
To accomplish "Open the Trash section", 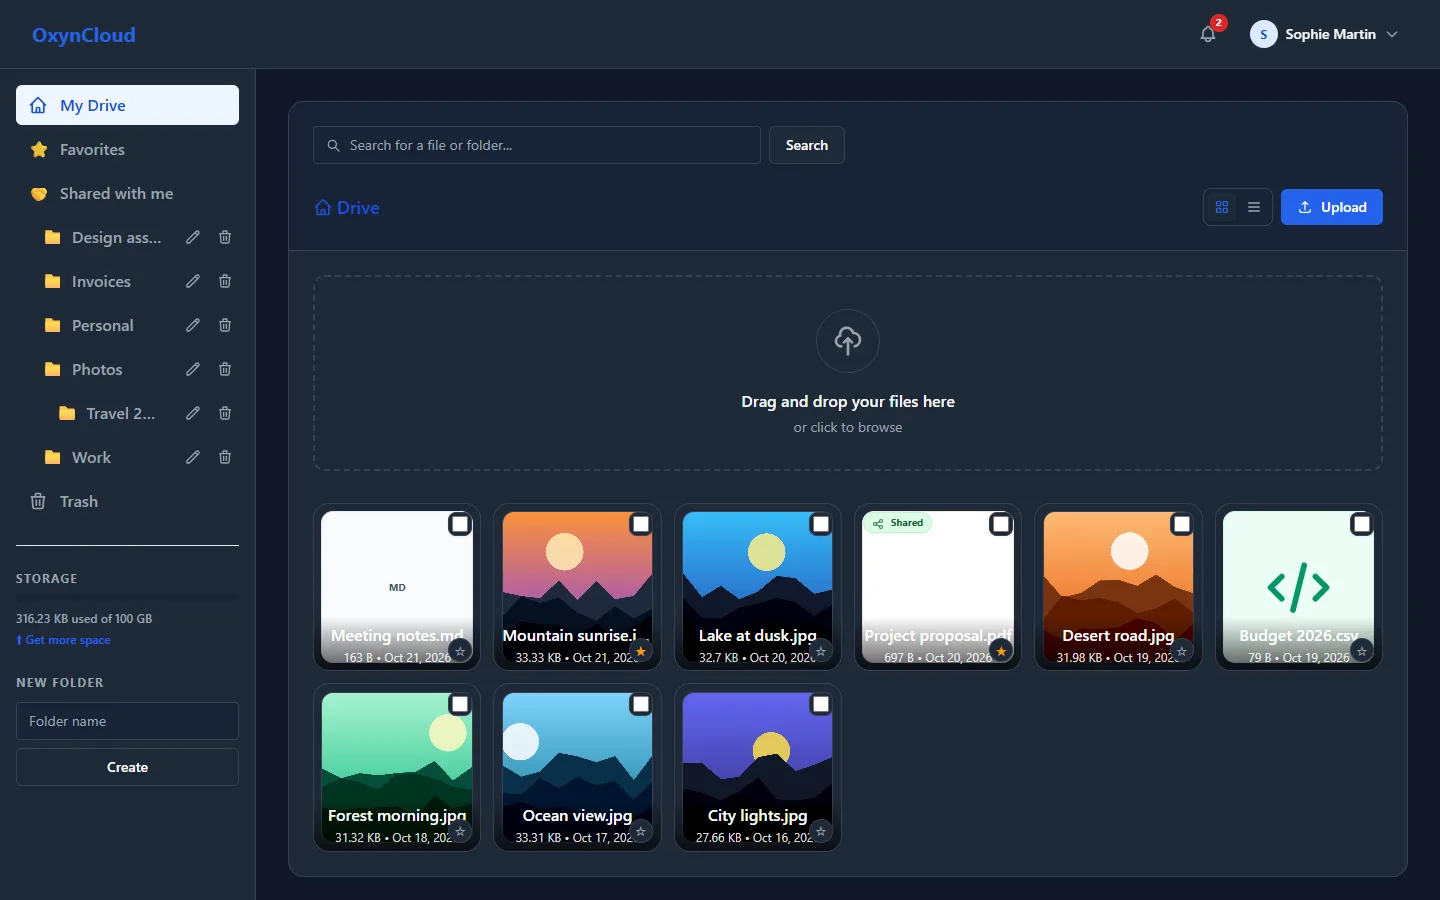I will coord(127,501).
